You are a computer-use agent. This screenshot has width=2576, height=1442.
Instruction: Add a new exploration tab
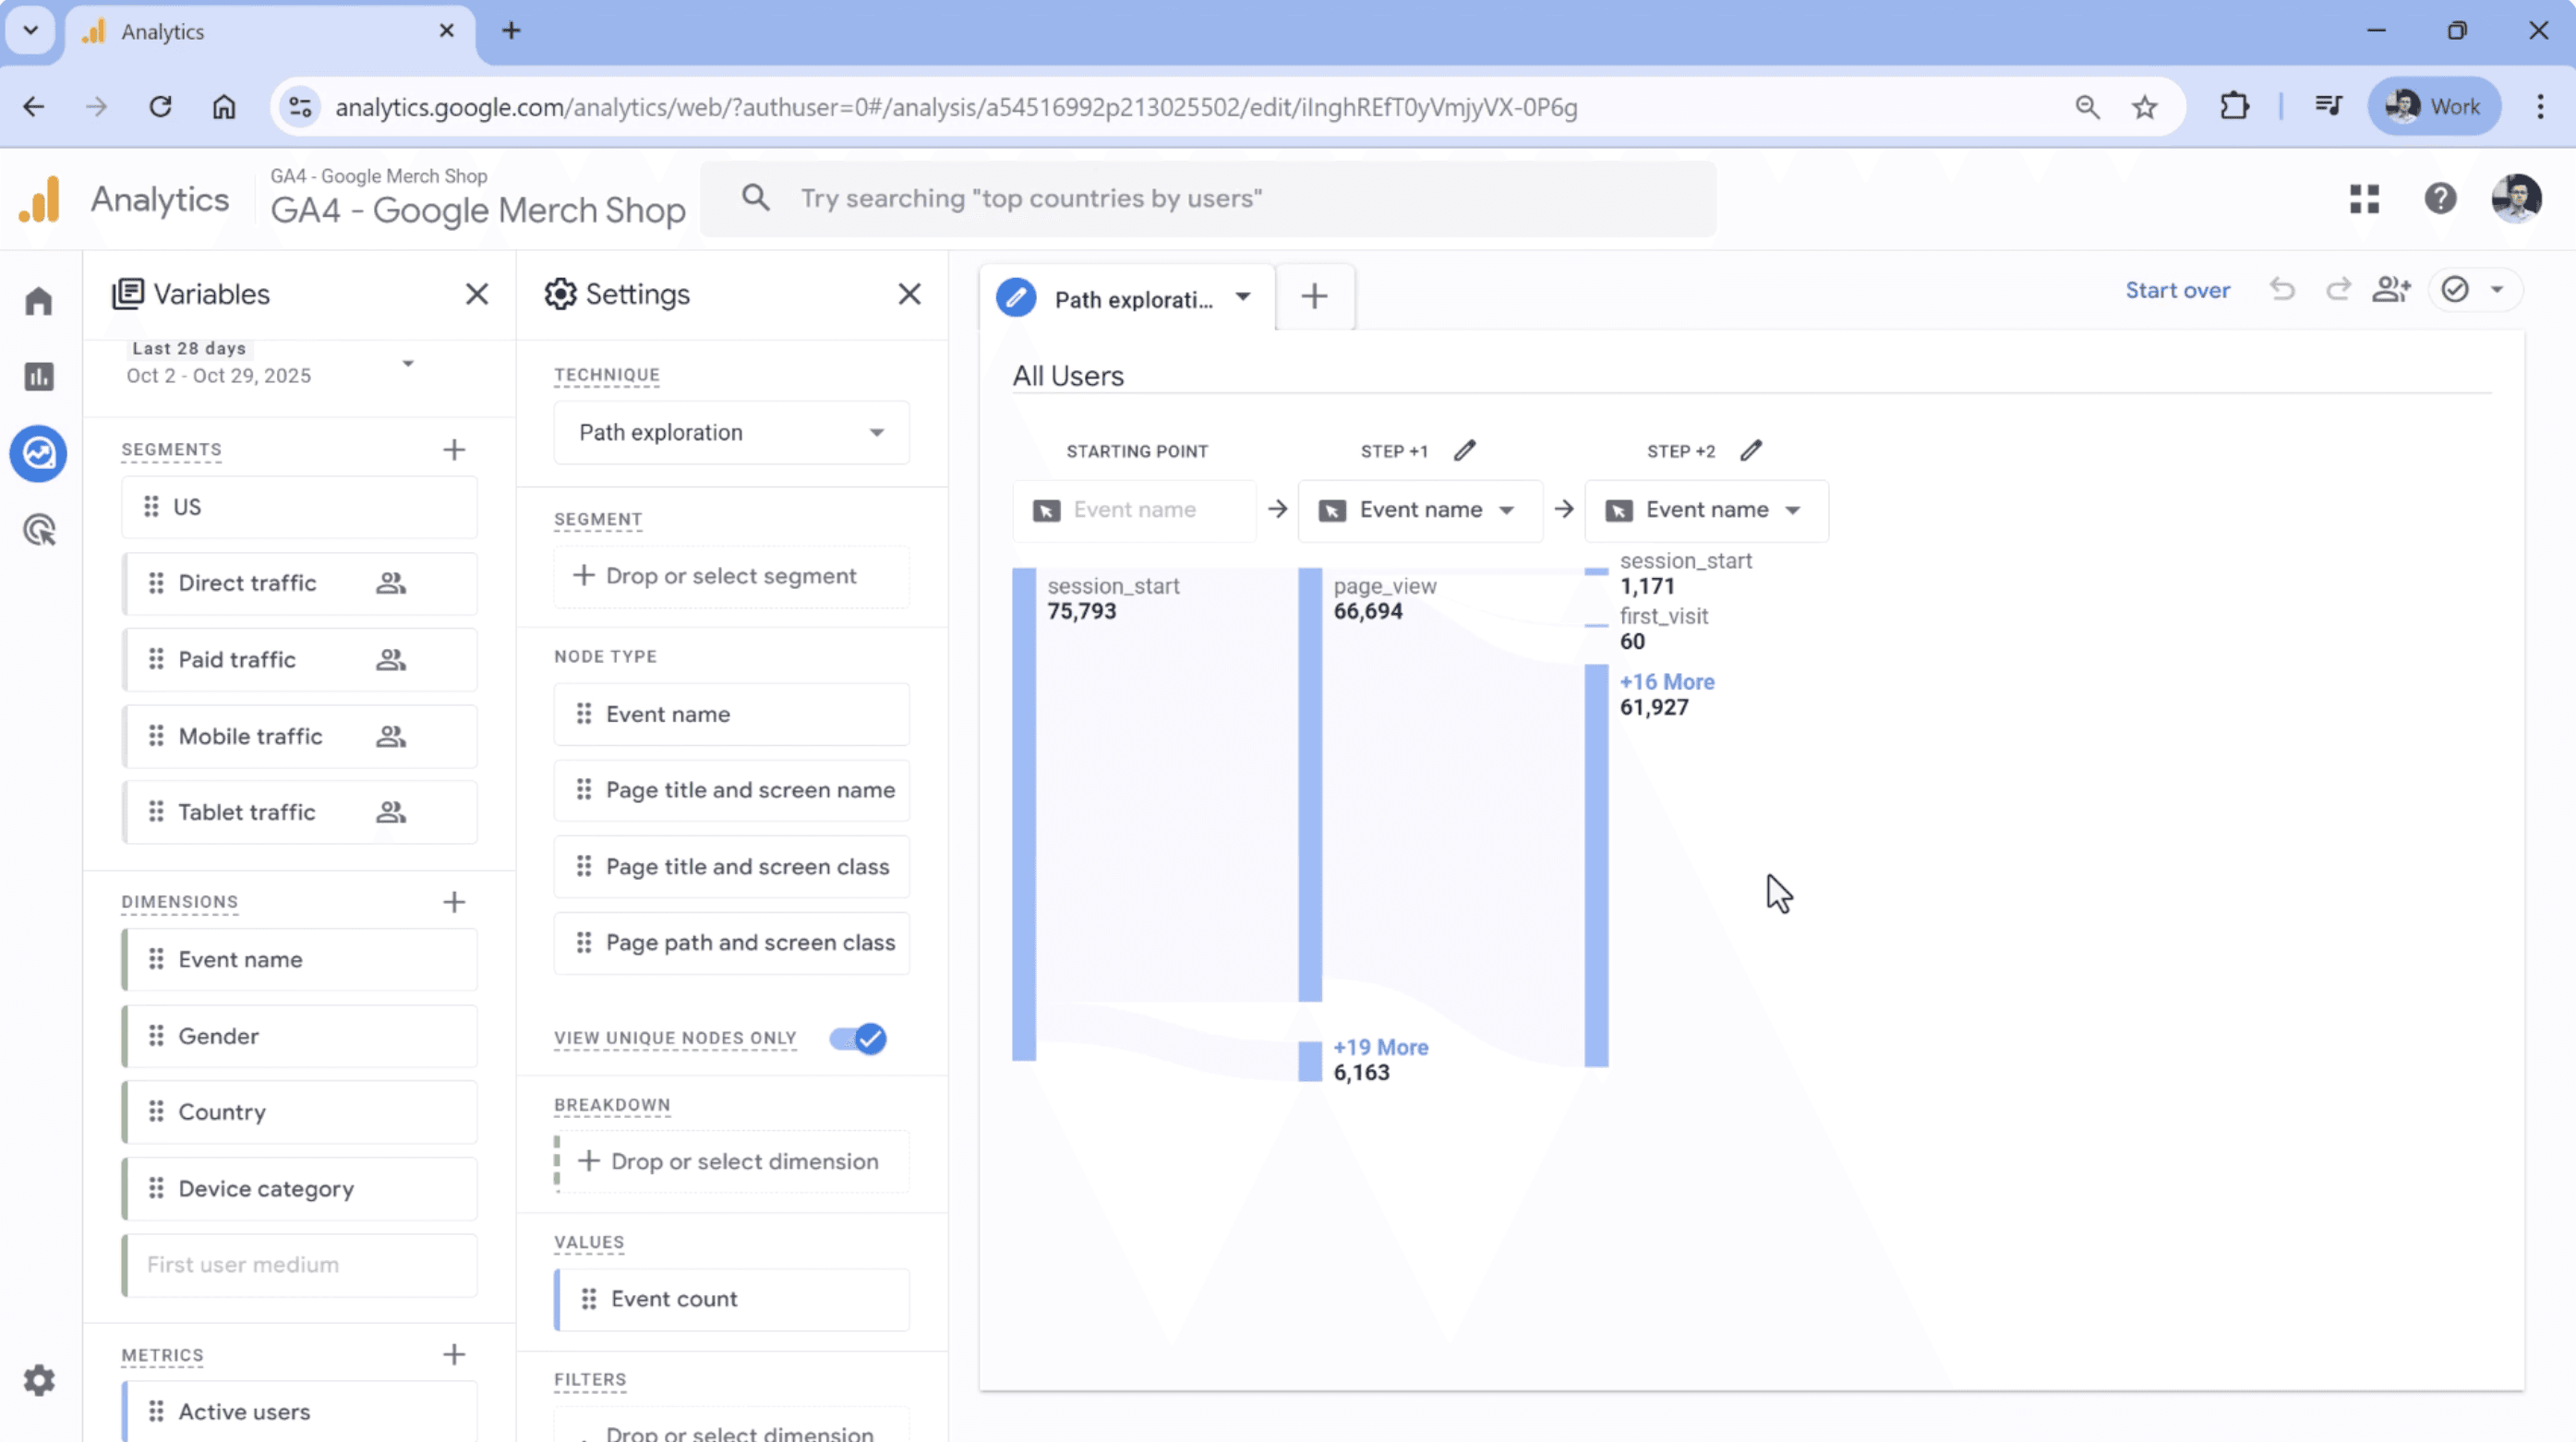click(x=1314, y=296)
